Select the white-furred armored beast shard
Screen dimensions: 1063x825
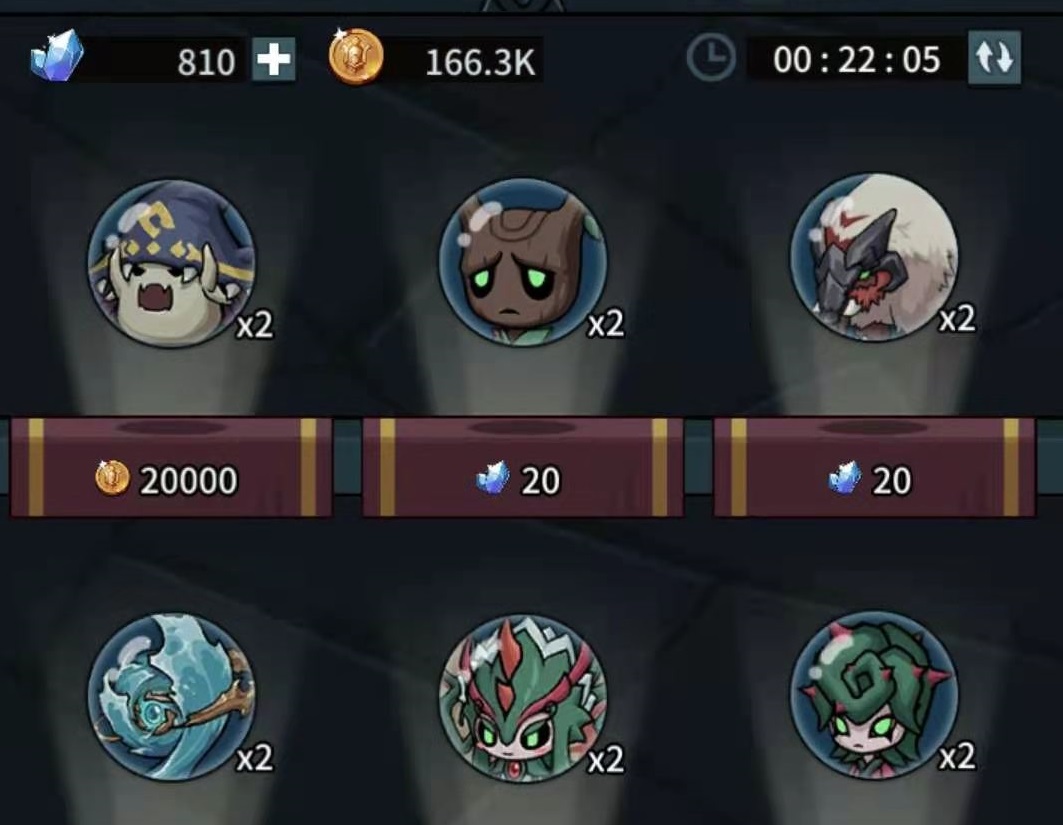pos(875,258)
